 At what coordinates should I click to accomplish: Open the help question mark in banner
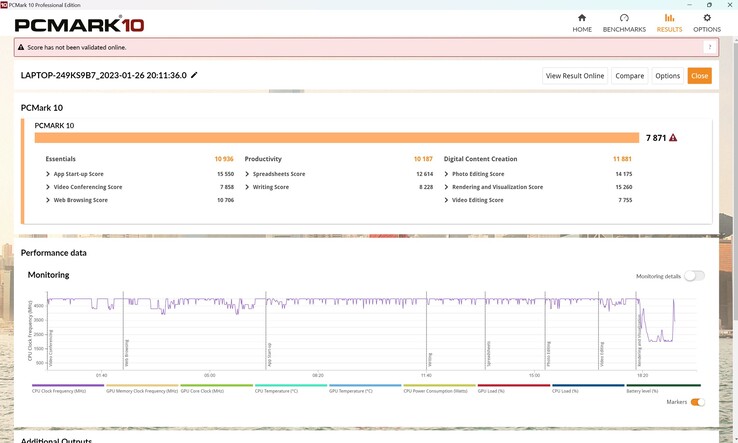710,47
